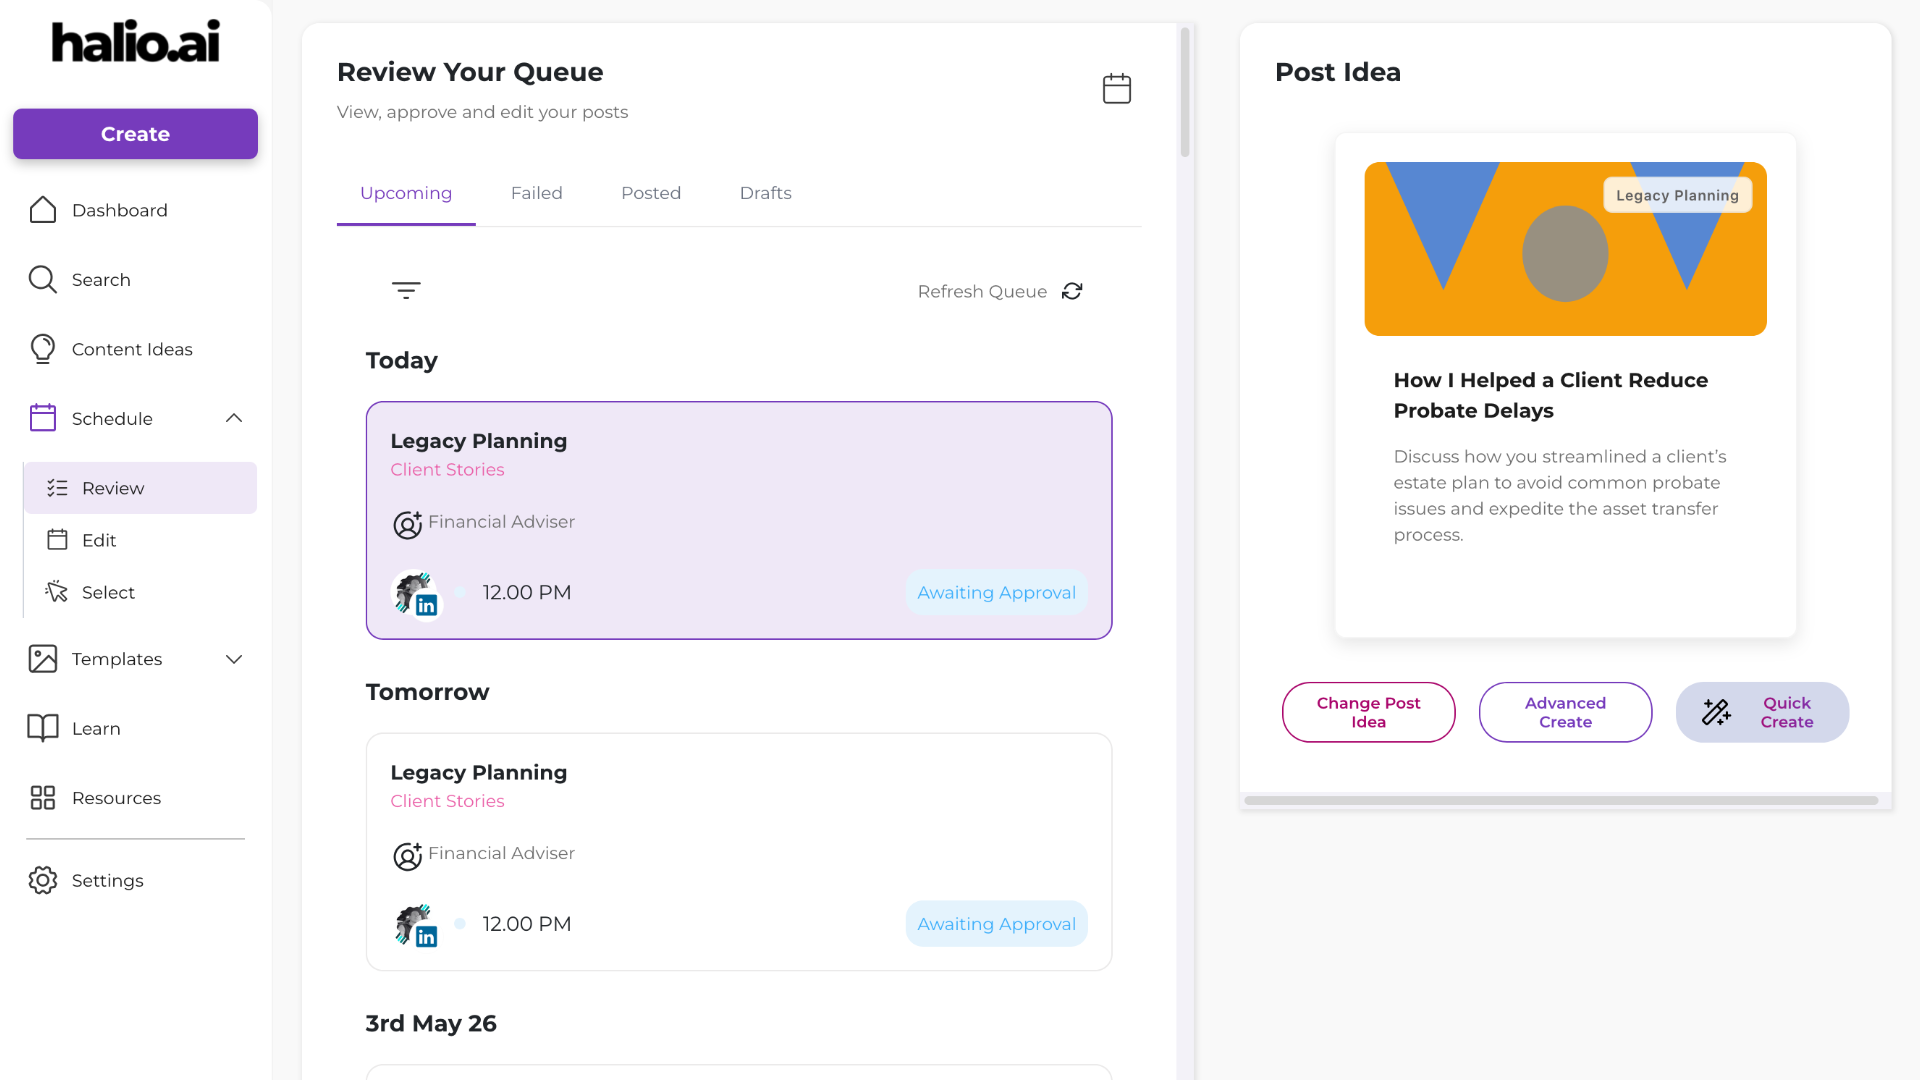Click the Create button

135,133
